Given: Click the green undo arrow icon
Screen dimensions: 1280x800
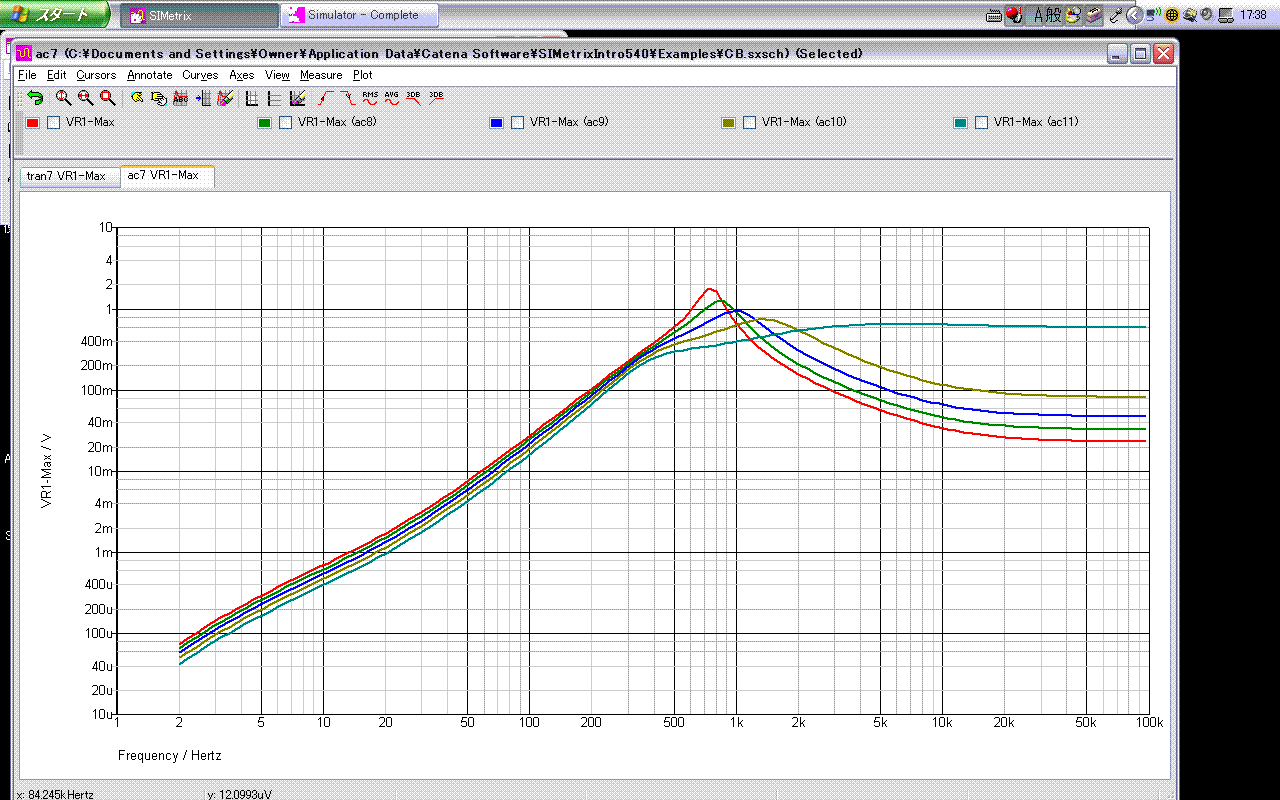Looking at the screenshot, I should pyautogui.click(x=36, y=97).
